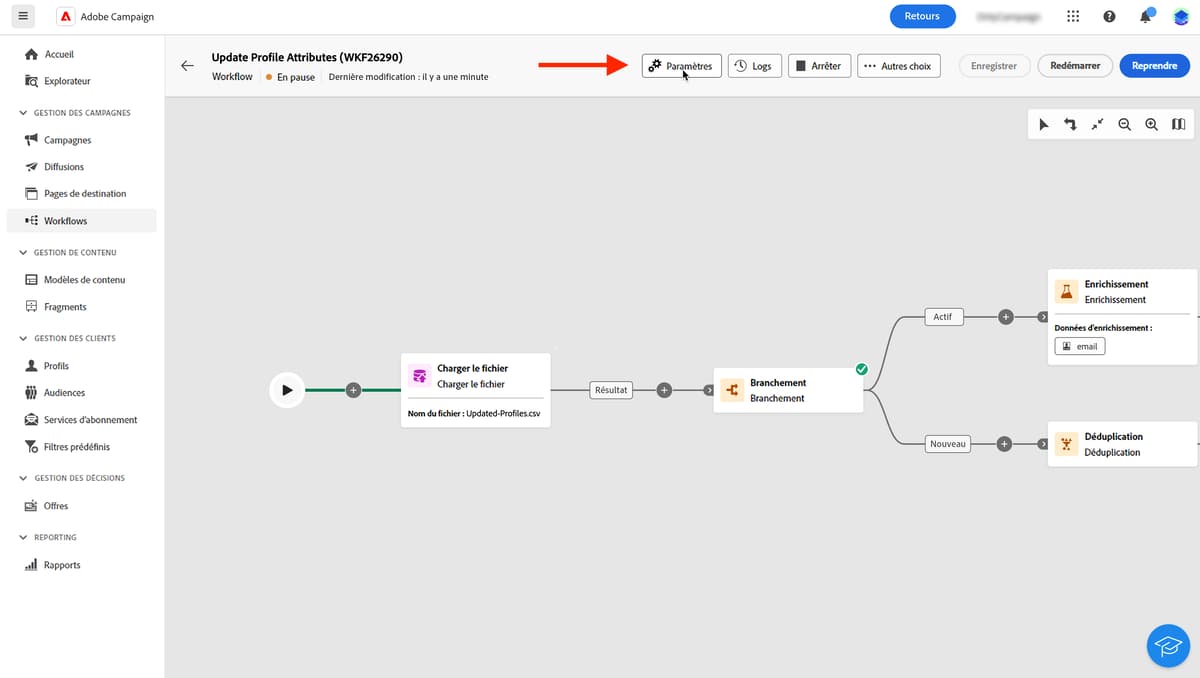
Task: Click the hamburger menu icon top left
Action: coord(22,16)
